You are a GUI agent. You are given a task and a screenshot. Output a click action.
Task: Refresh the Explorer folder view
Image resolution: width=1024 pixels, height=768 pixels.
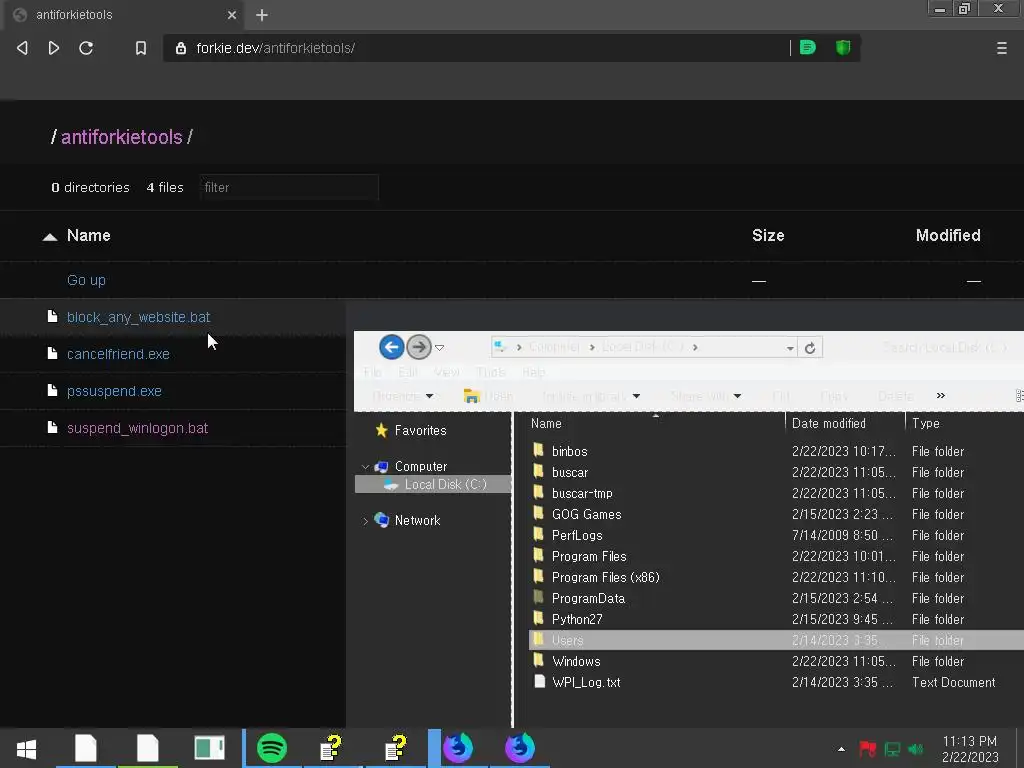(x=810, y=348)
